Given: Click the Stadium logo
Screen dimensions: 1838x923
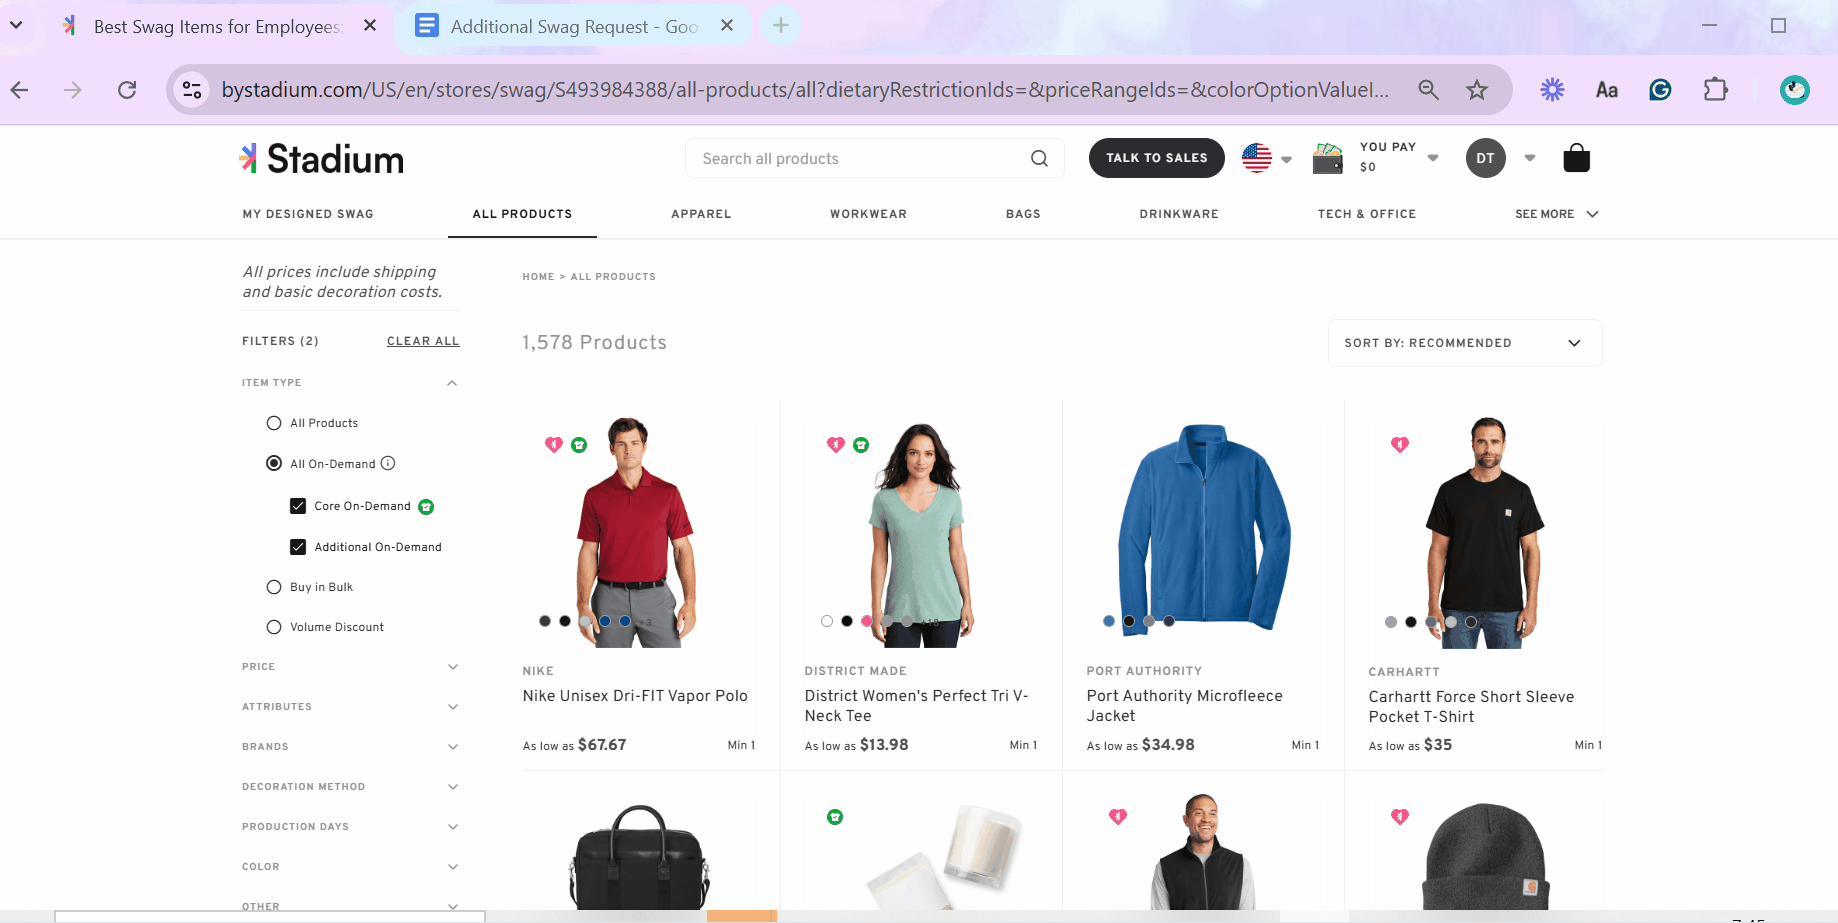Looking at the screenshot, I should (x=321, y=159).
